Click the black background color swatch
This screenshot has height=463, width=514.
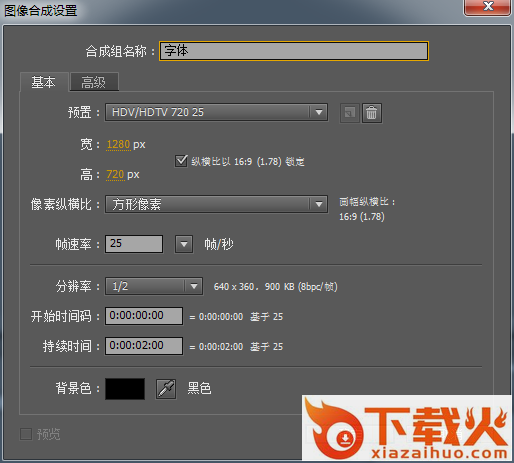(125, 389)
